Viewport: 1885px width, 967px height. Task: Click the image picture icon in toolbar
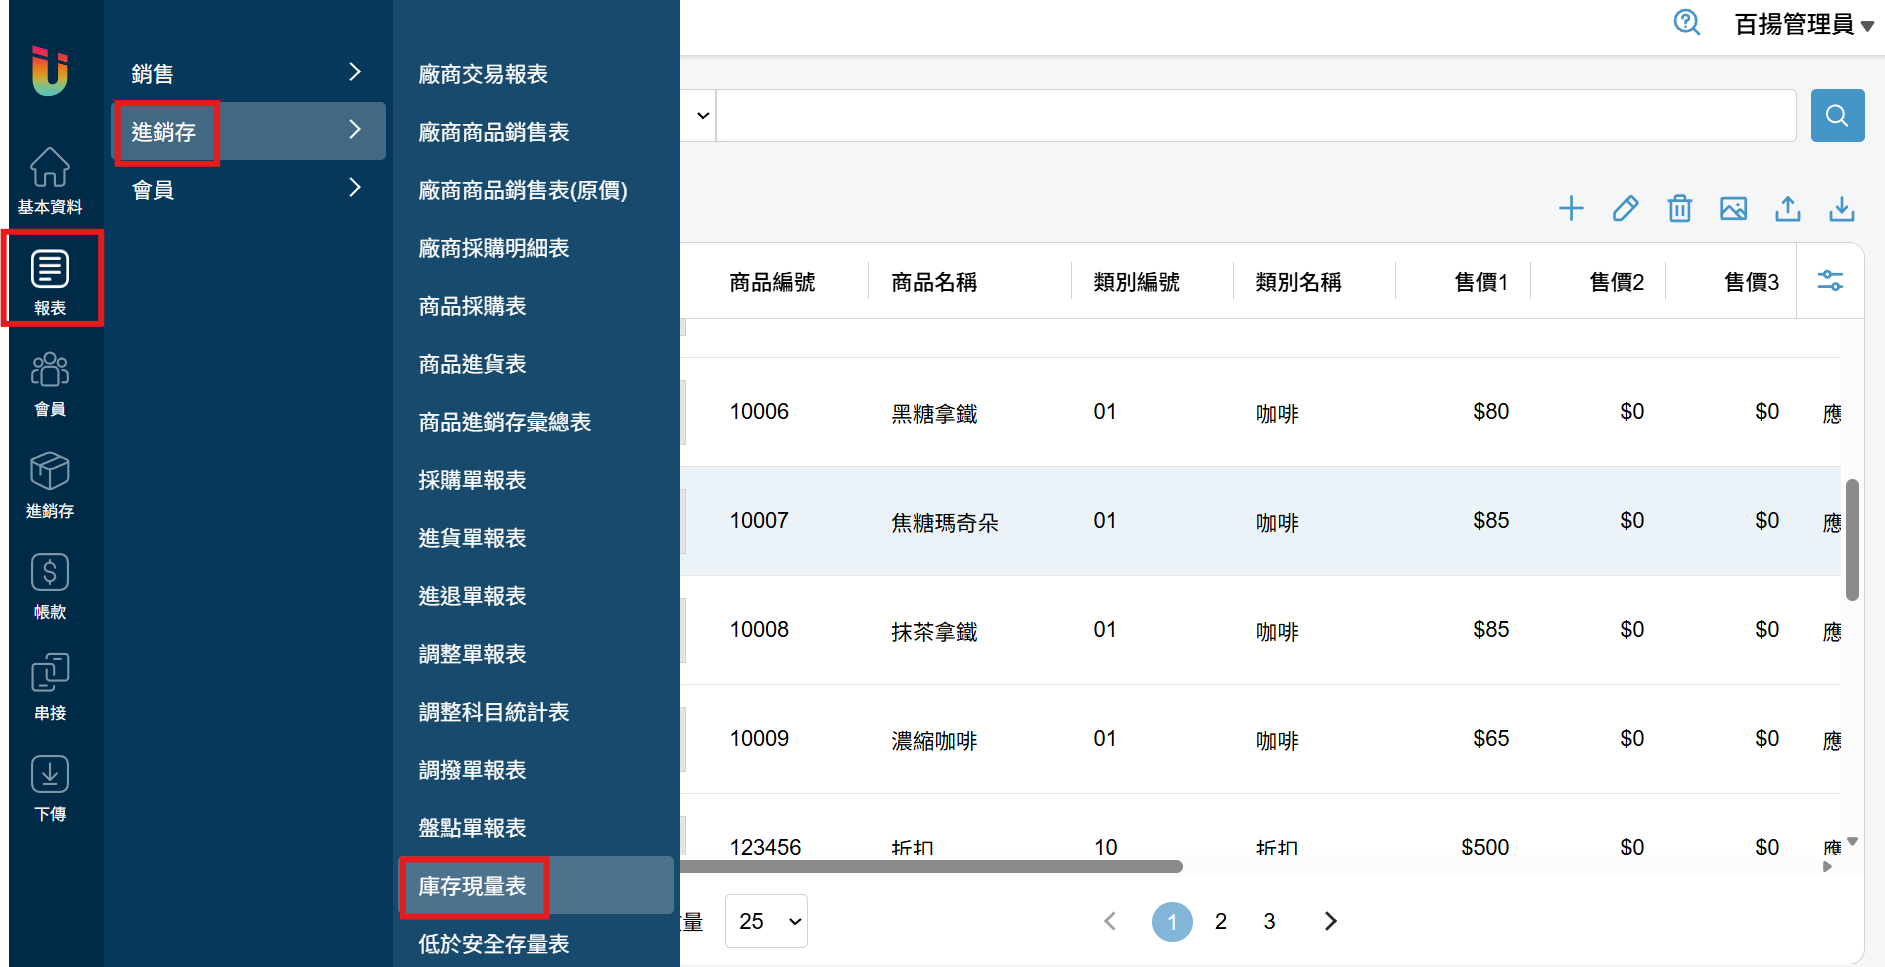click(x=1733, y=208)
